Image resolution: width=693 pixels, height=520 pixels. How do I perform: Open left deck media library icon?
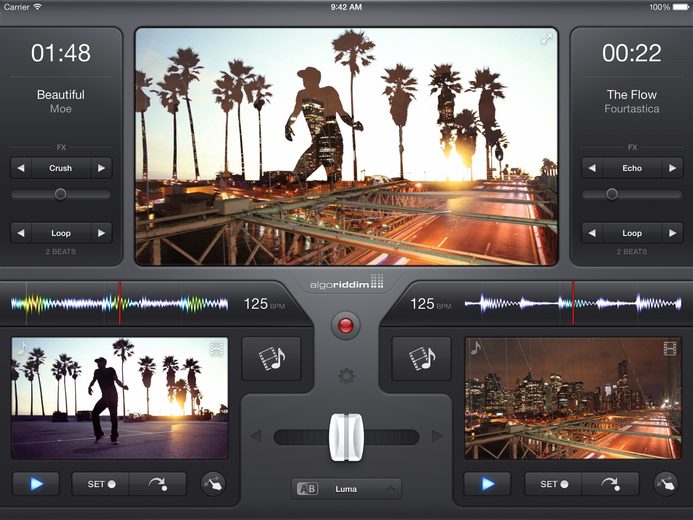[x=271, y=358]
